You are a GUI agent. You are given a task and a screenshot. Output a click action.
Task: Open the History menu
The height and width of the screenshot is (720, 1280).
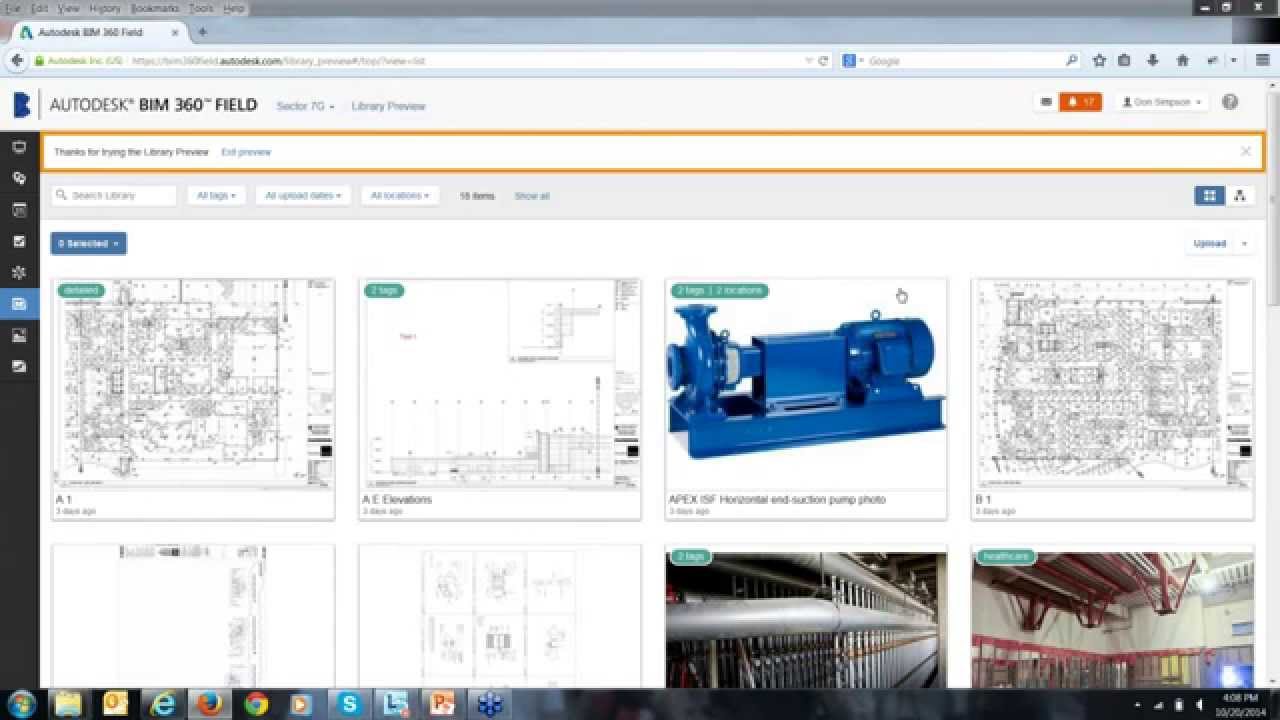[105, 8]
